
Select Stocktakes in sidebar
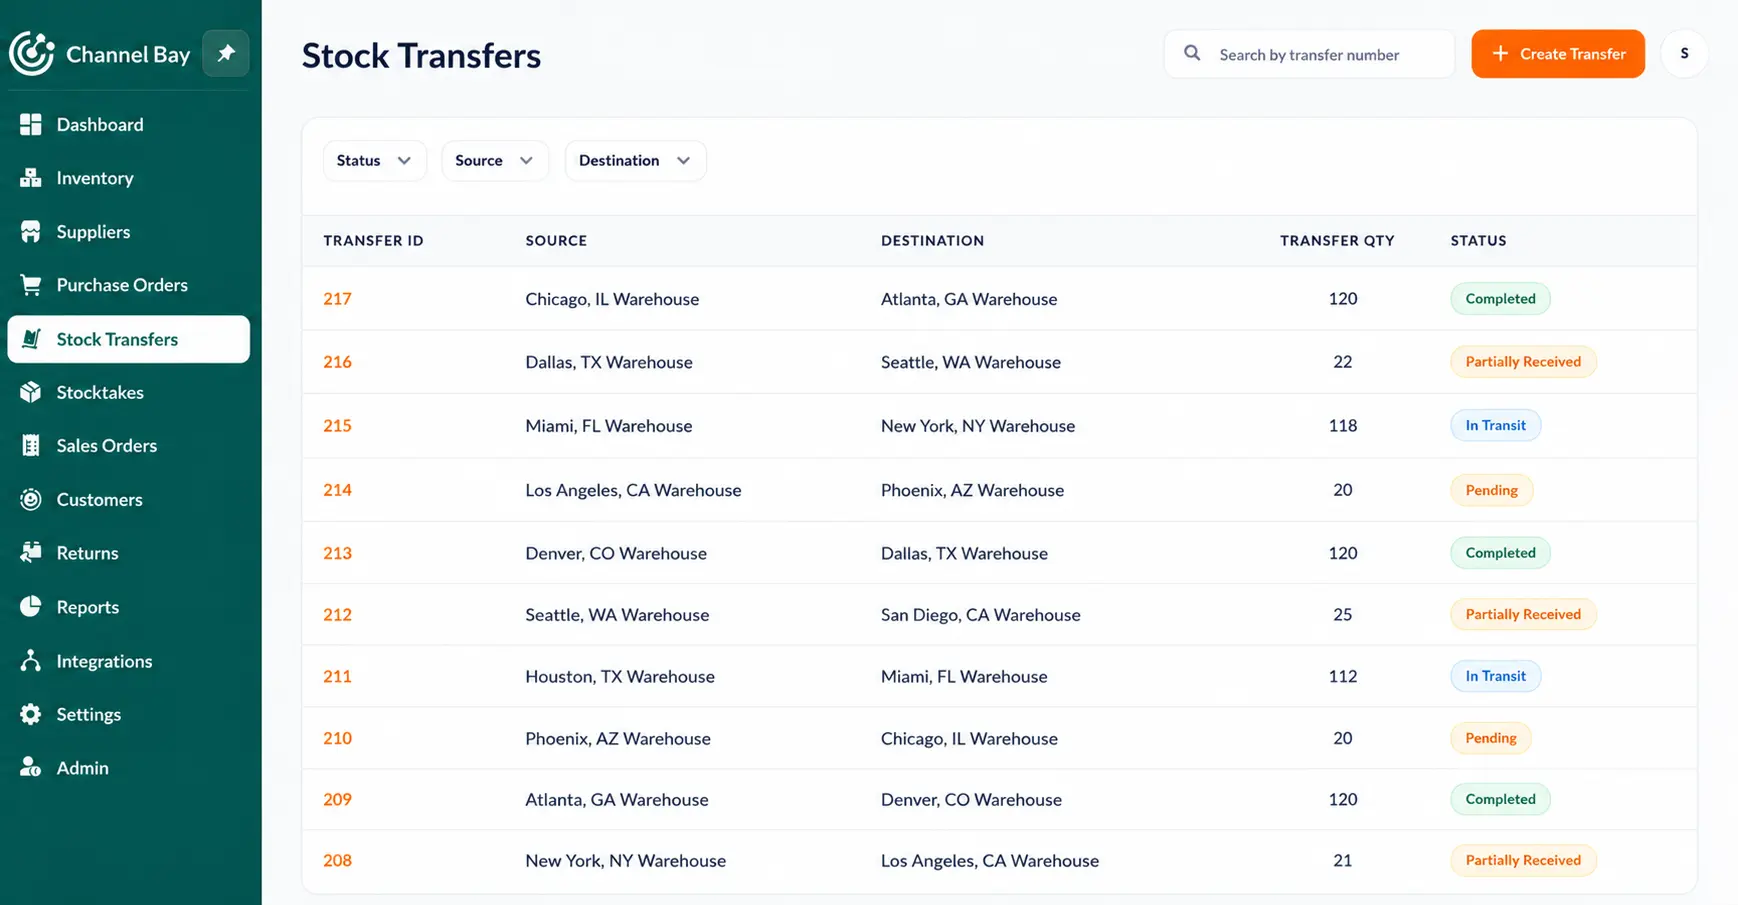tap(128, 392)
